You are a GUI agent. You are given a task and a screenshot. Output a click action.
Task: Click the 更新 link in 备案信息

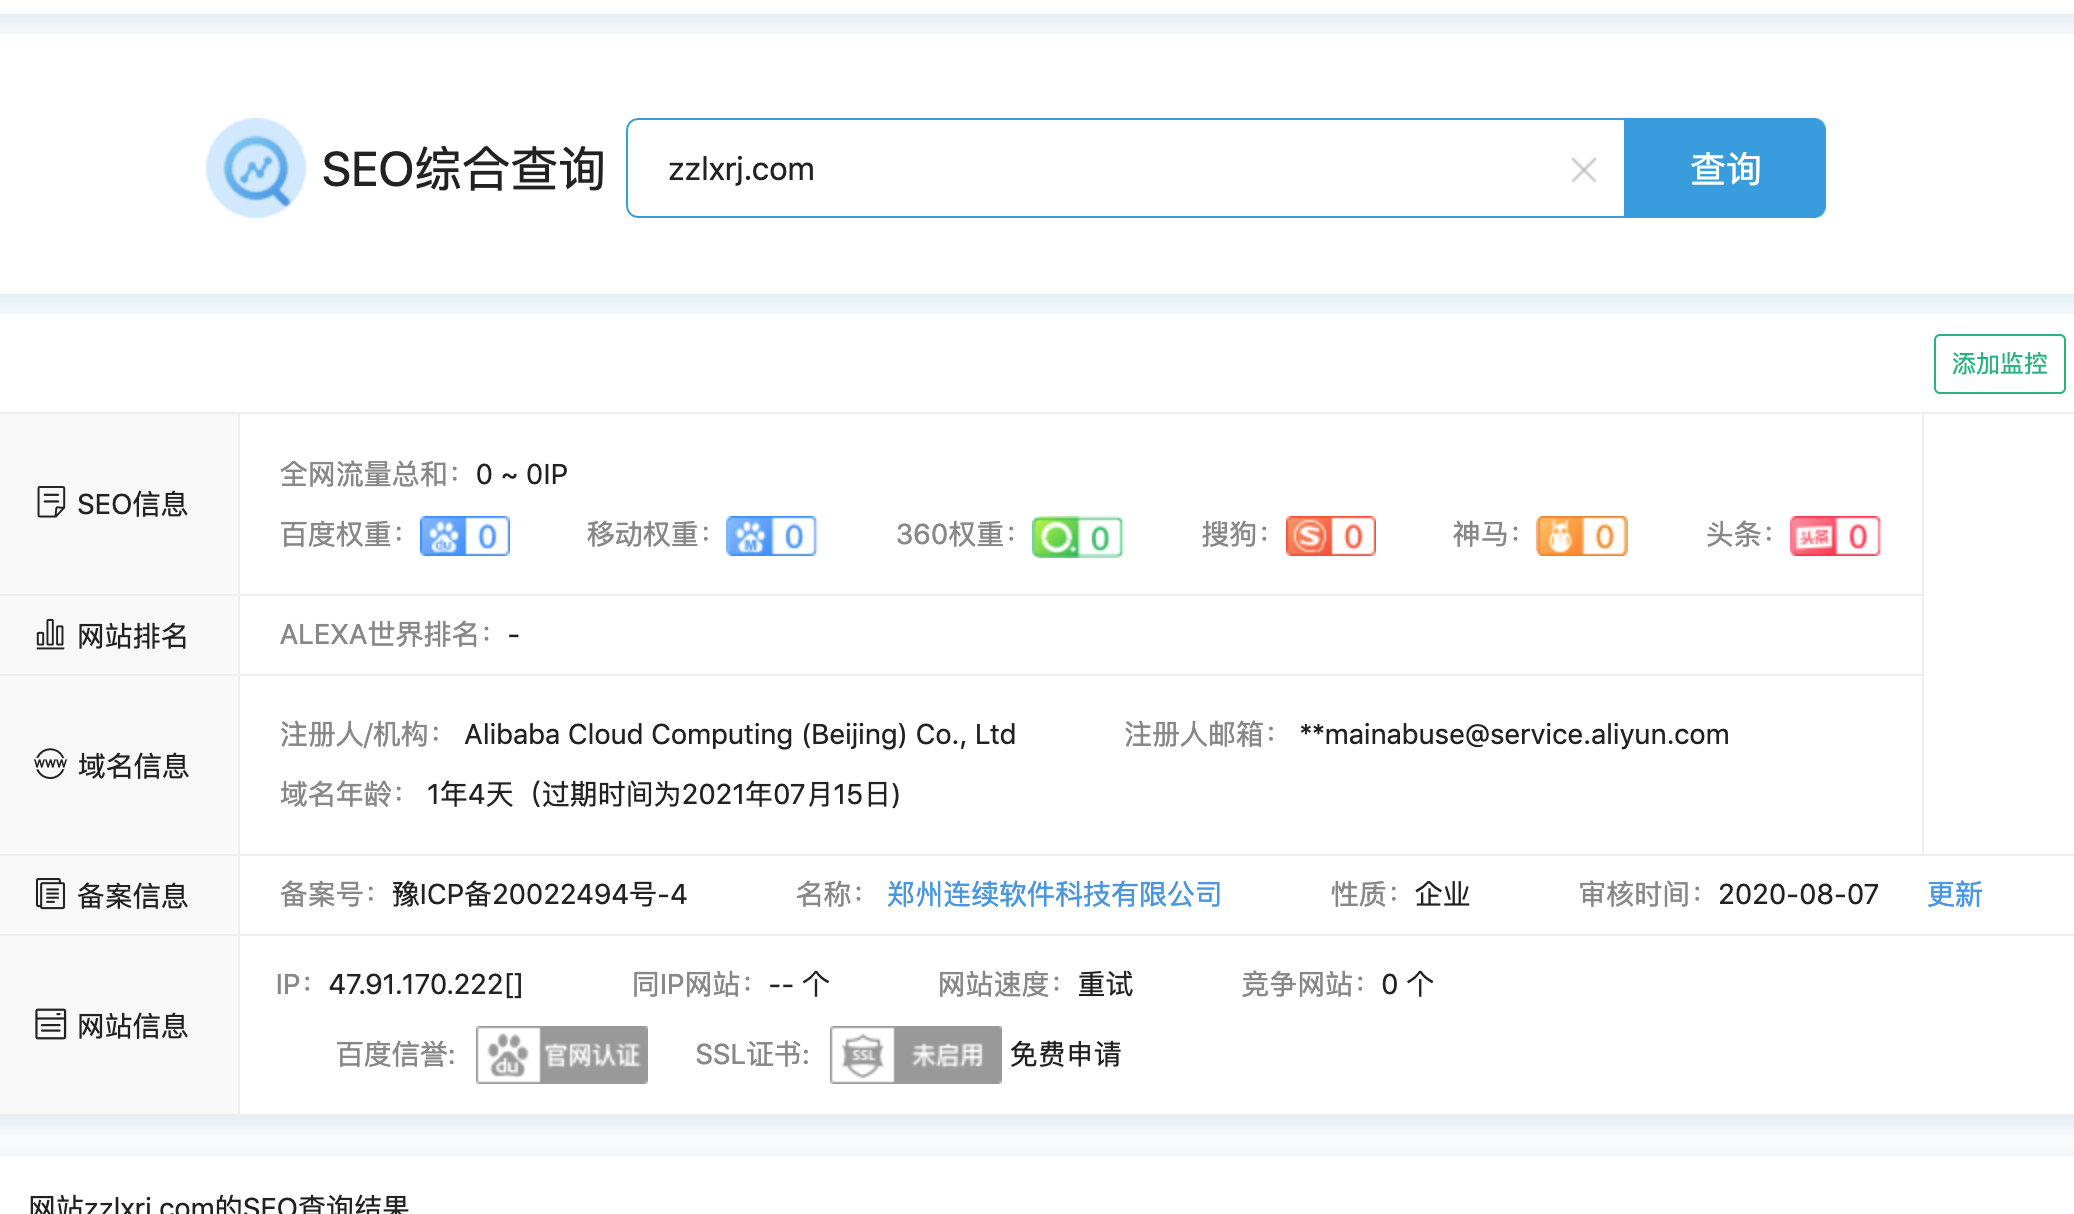[x=1955, y=894]
